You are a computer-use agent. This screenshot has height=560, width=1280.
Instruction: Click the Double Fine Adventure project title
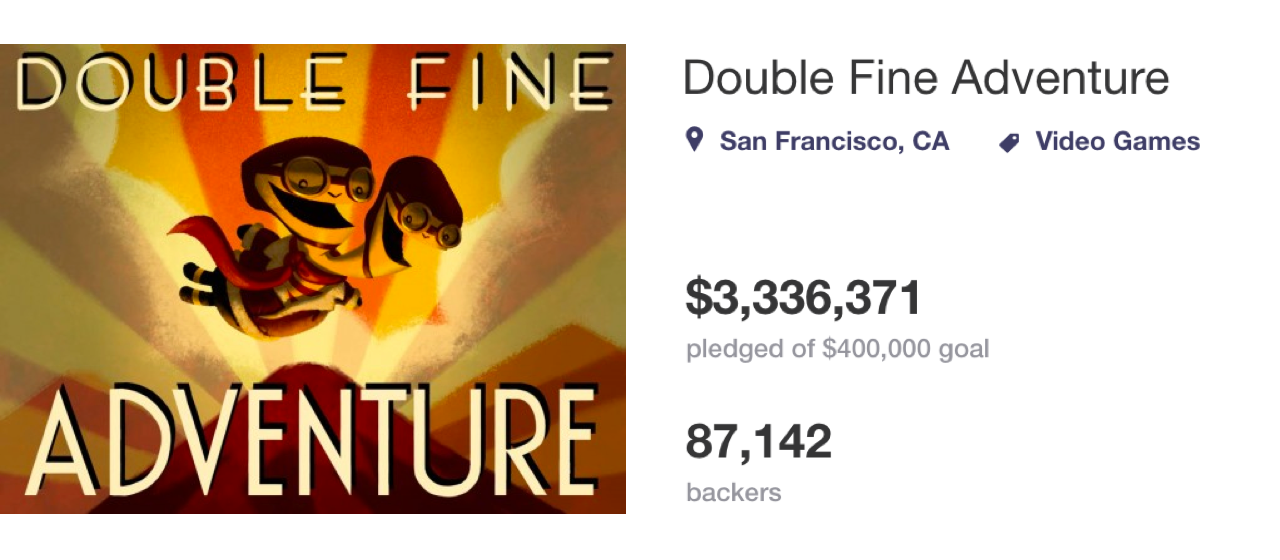click(925, 78)
